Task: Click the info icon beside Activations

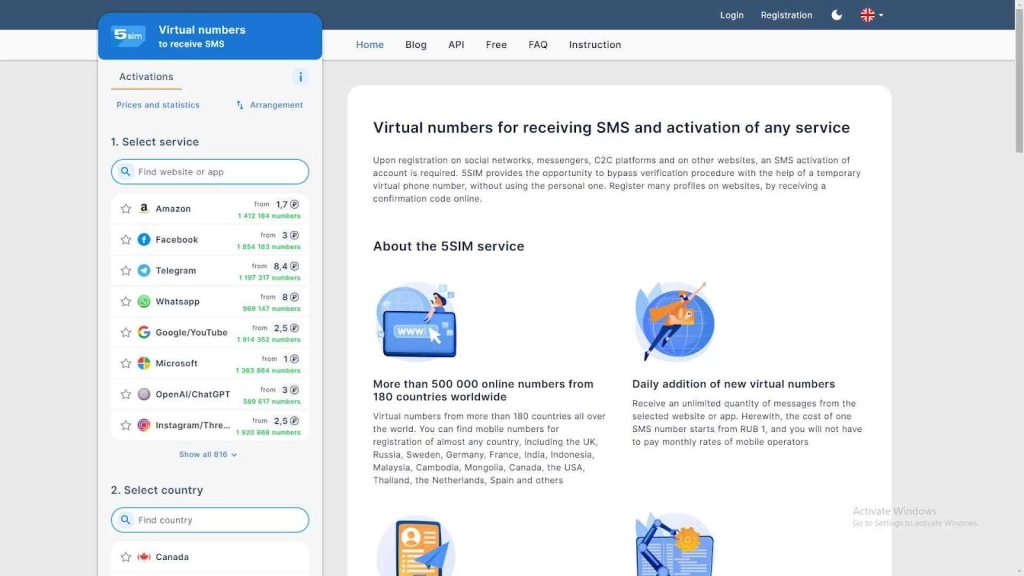Action: pyautogui.click(x=300, y=77)
